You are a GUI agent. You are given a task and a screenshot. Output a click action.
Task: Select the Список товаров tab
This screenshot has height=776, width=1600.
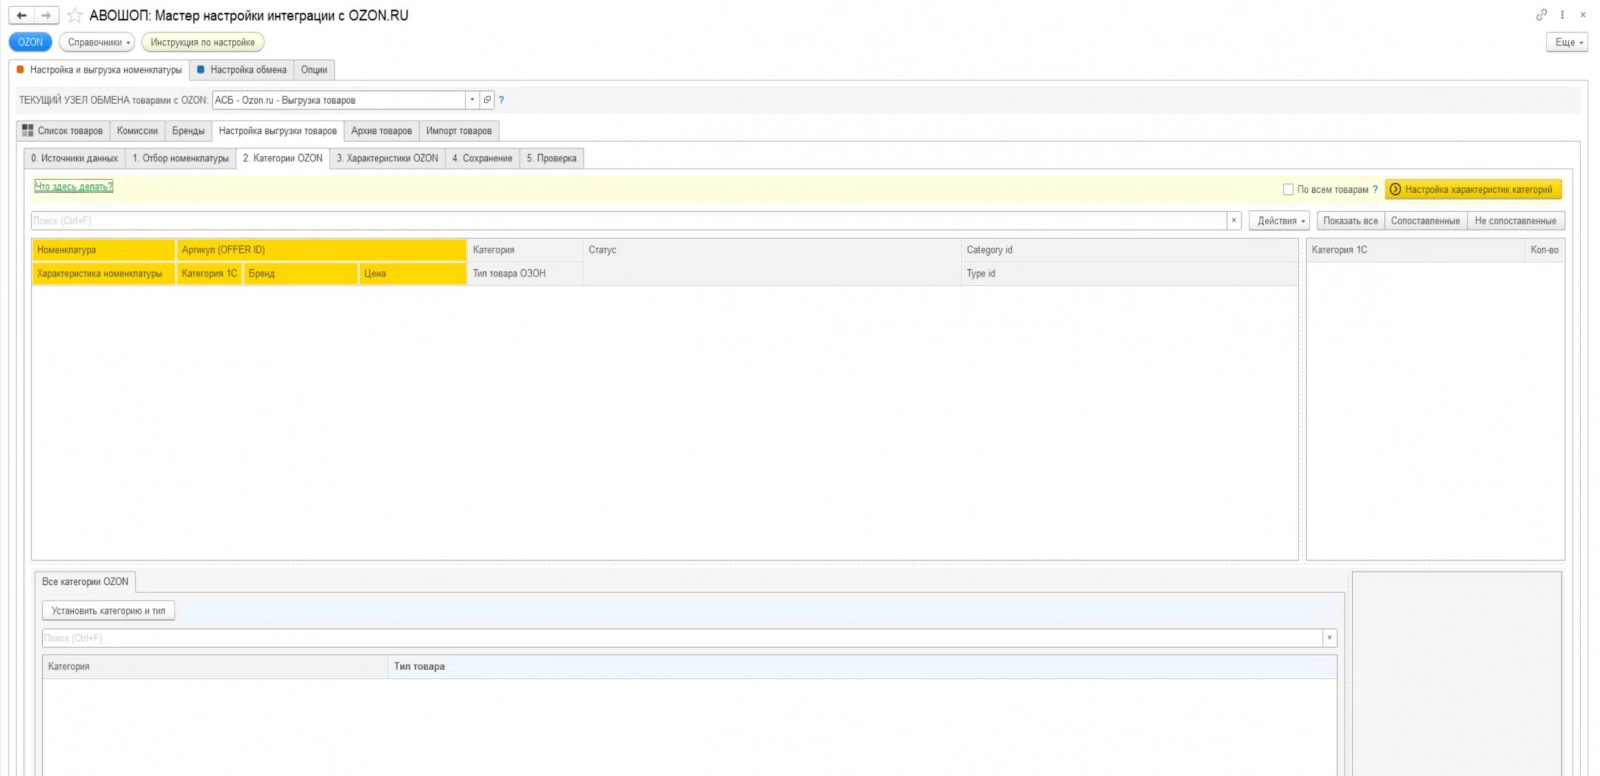click(63, 131)
